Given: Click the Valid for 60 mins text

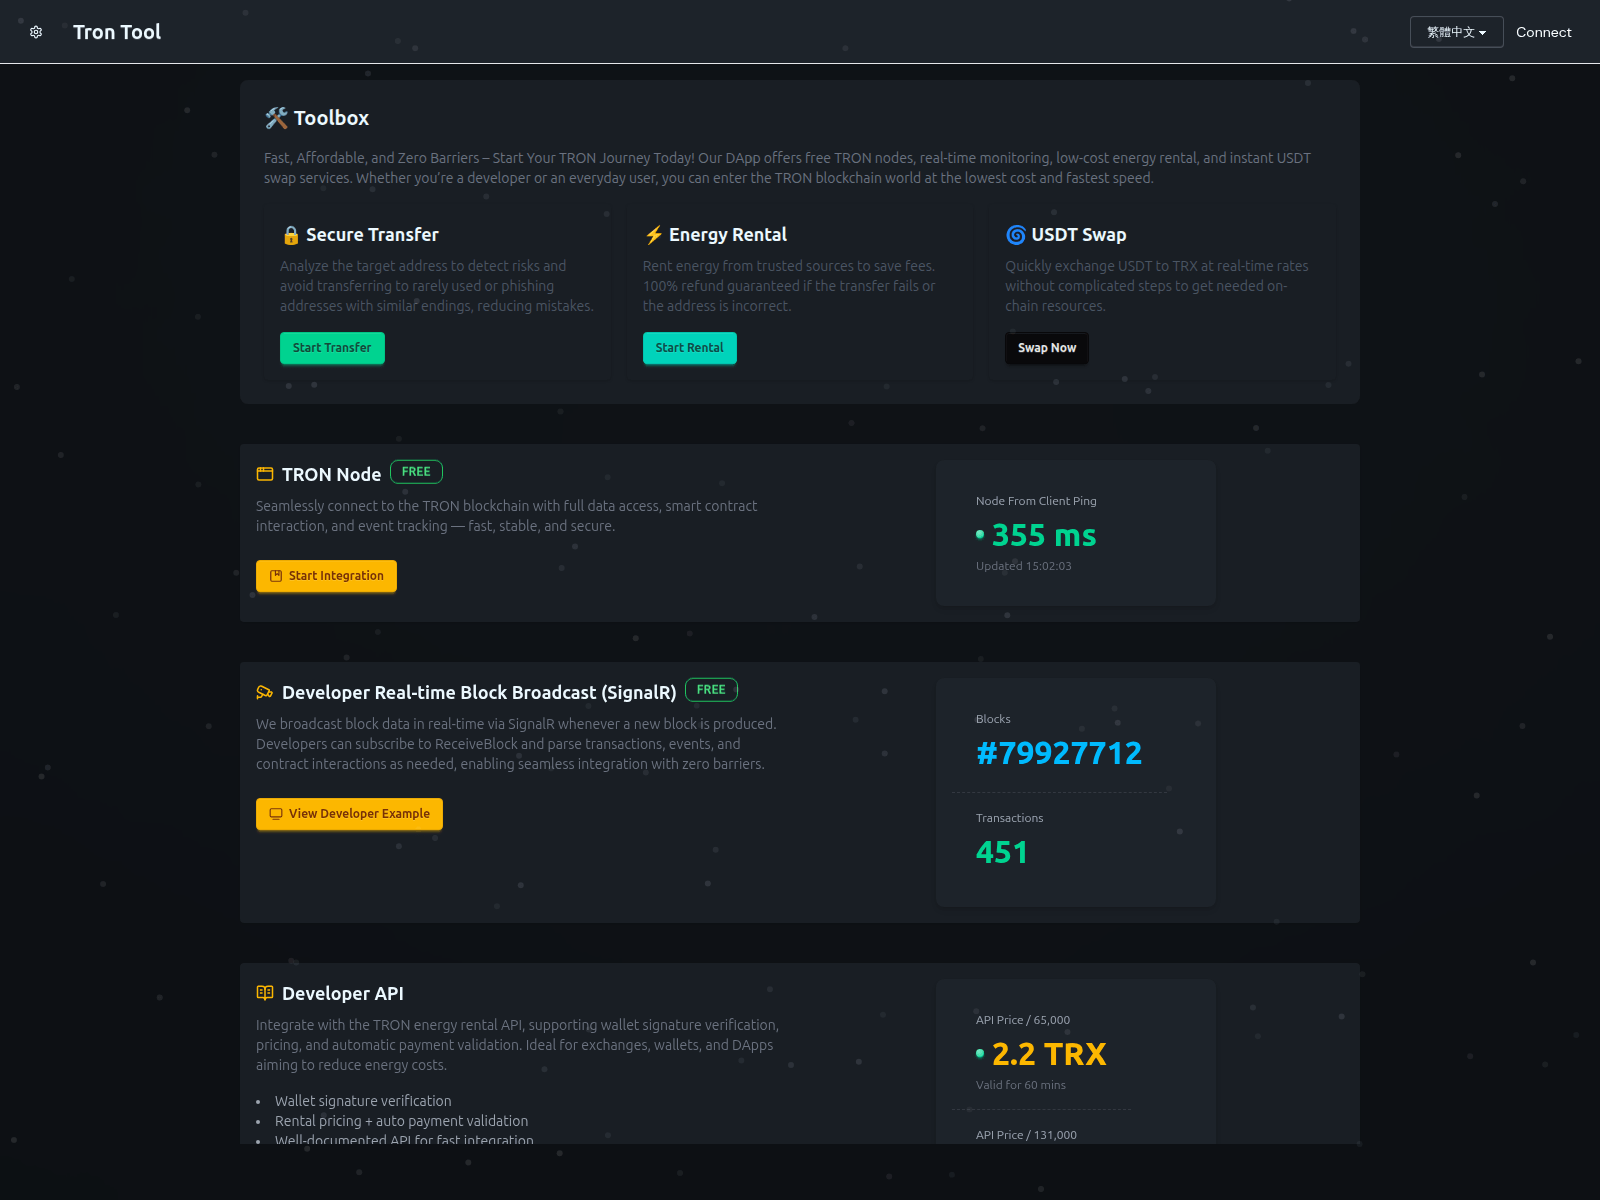Looking at the screenshot, I should click(x=1021, y=1085).
